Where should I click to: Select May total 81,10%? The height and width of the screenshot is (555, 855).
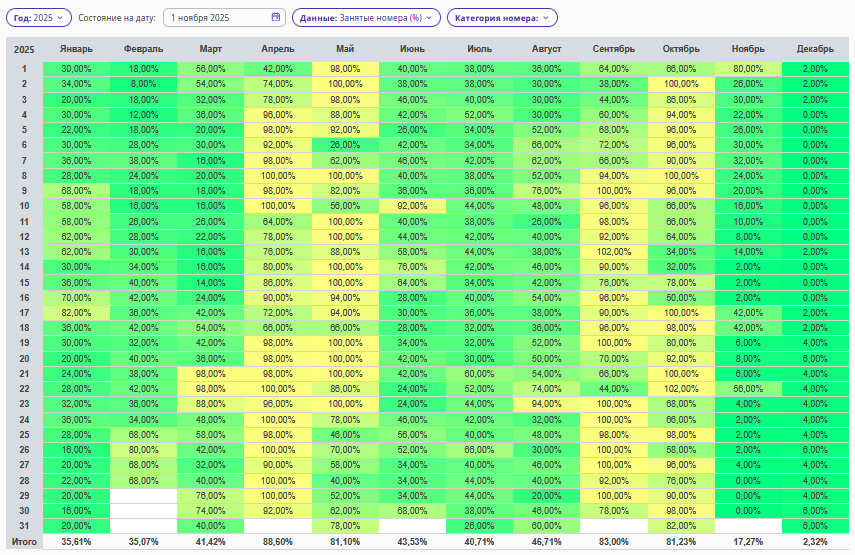tap(345, 542)
